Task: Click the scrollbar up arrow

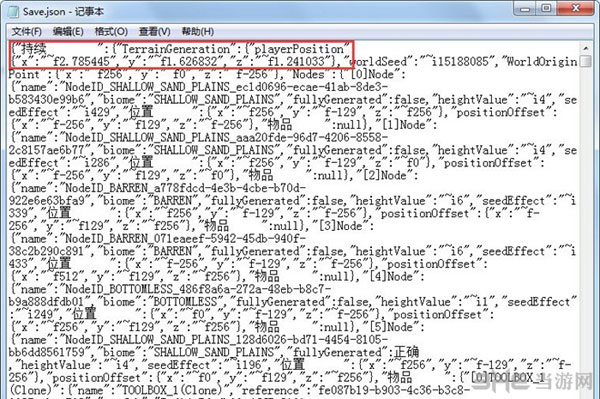Action: coord(585,49)
